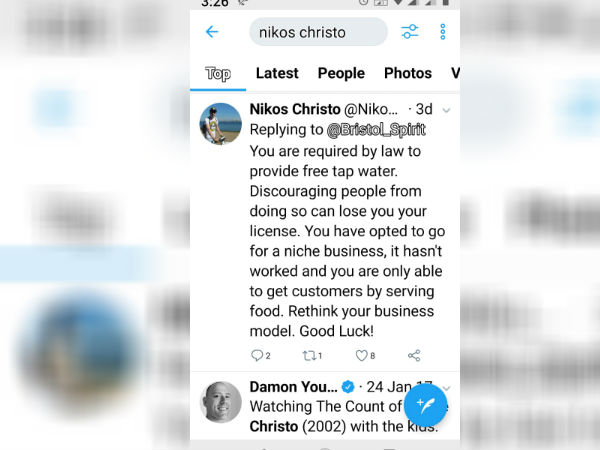Screen dimensions: 600x450
Task: Compose a new tweet with floating button
Action: (426, 405)
